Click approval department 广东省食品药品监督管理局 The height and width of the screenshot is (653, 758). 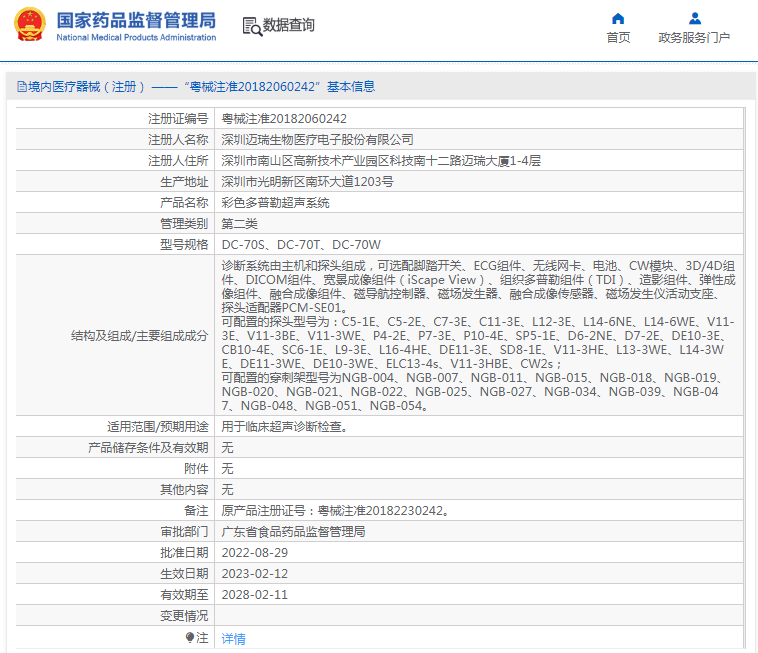point(293,532)
